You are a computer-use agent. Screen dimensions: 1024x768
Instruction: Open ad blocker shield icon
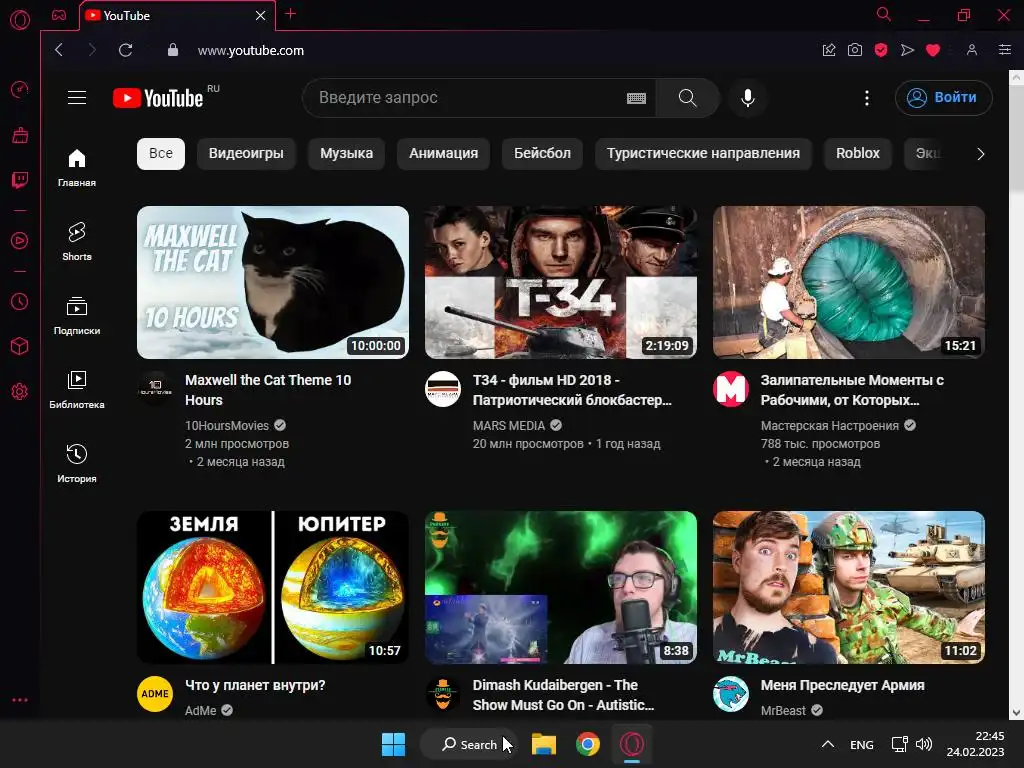(880, 50)
